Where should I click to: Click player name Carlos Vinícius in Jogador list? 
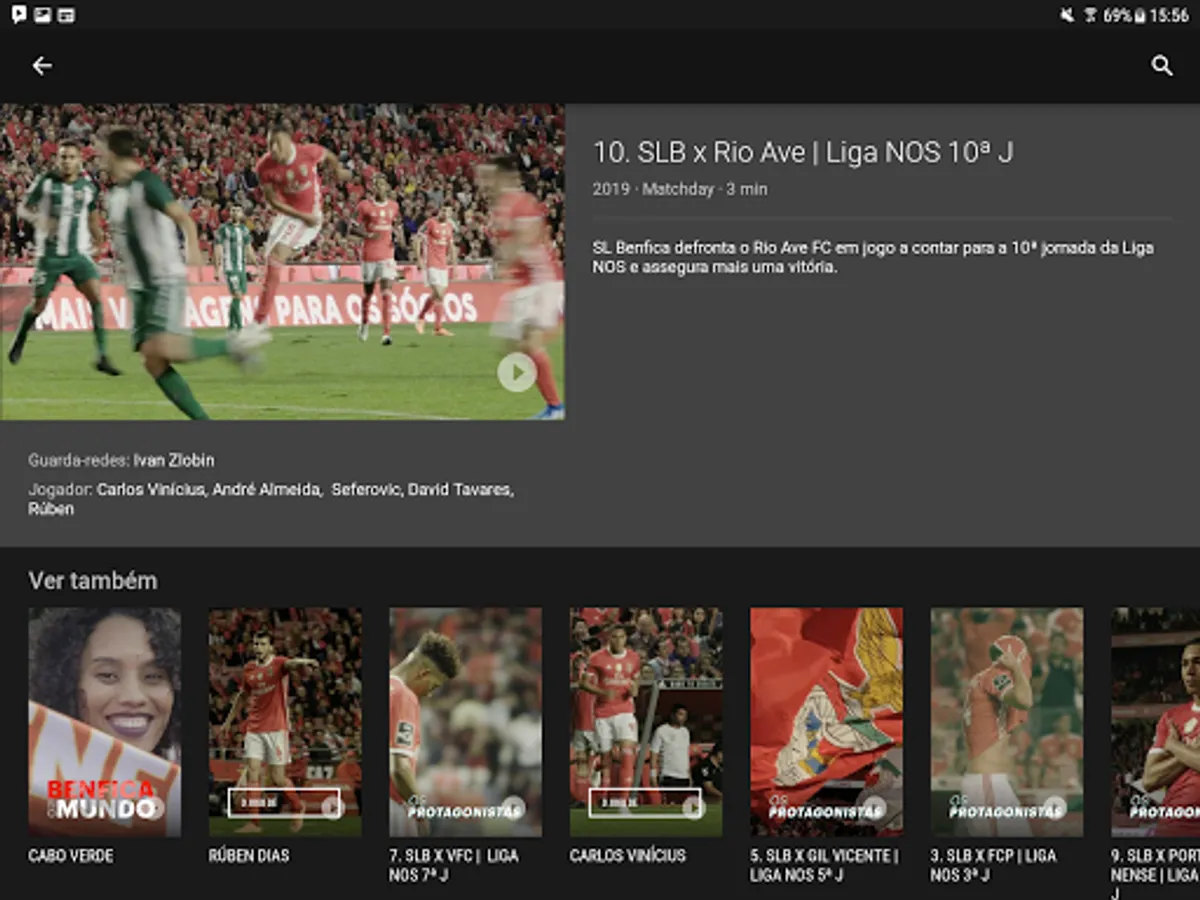click(150, 490)
